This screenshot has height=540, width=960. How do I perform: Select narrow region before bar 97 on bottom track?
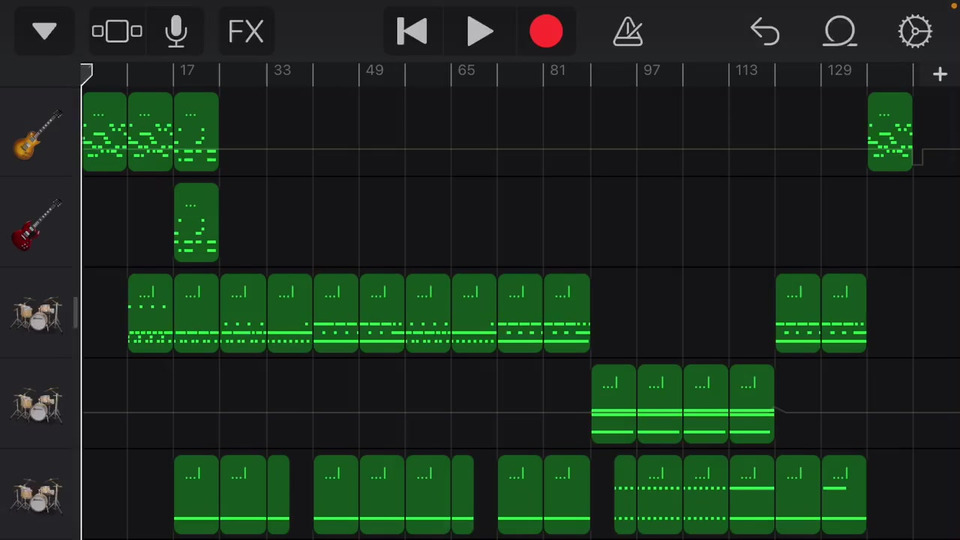click(624, 495)
